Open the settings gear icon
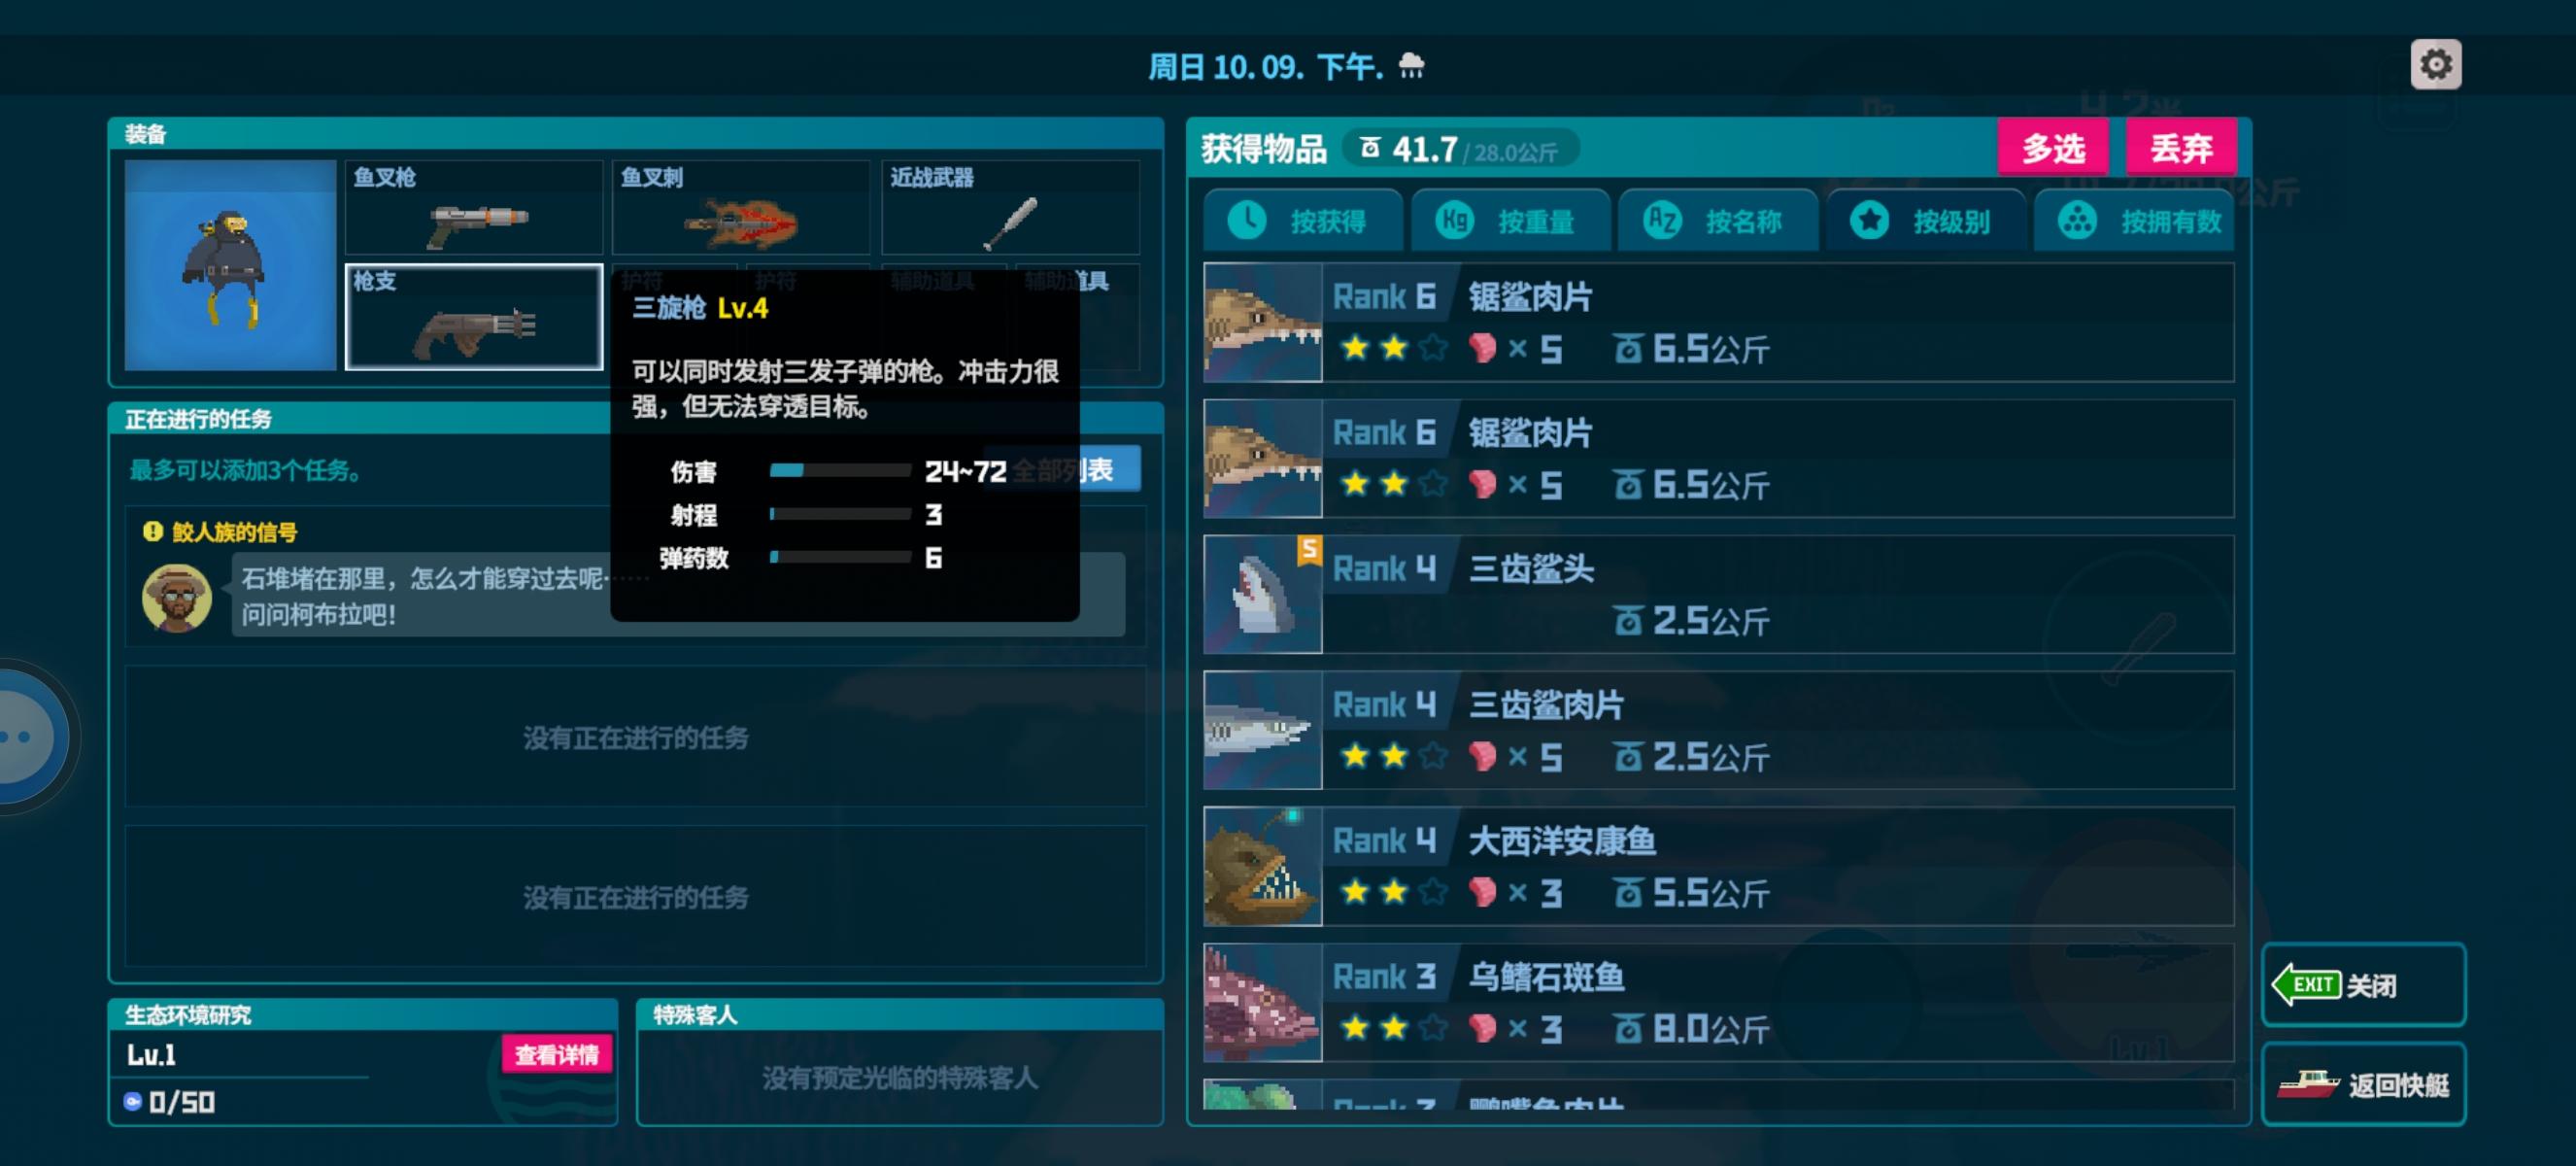The image size is (2576, 1166). click(2435, 65)
